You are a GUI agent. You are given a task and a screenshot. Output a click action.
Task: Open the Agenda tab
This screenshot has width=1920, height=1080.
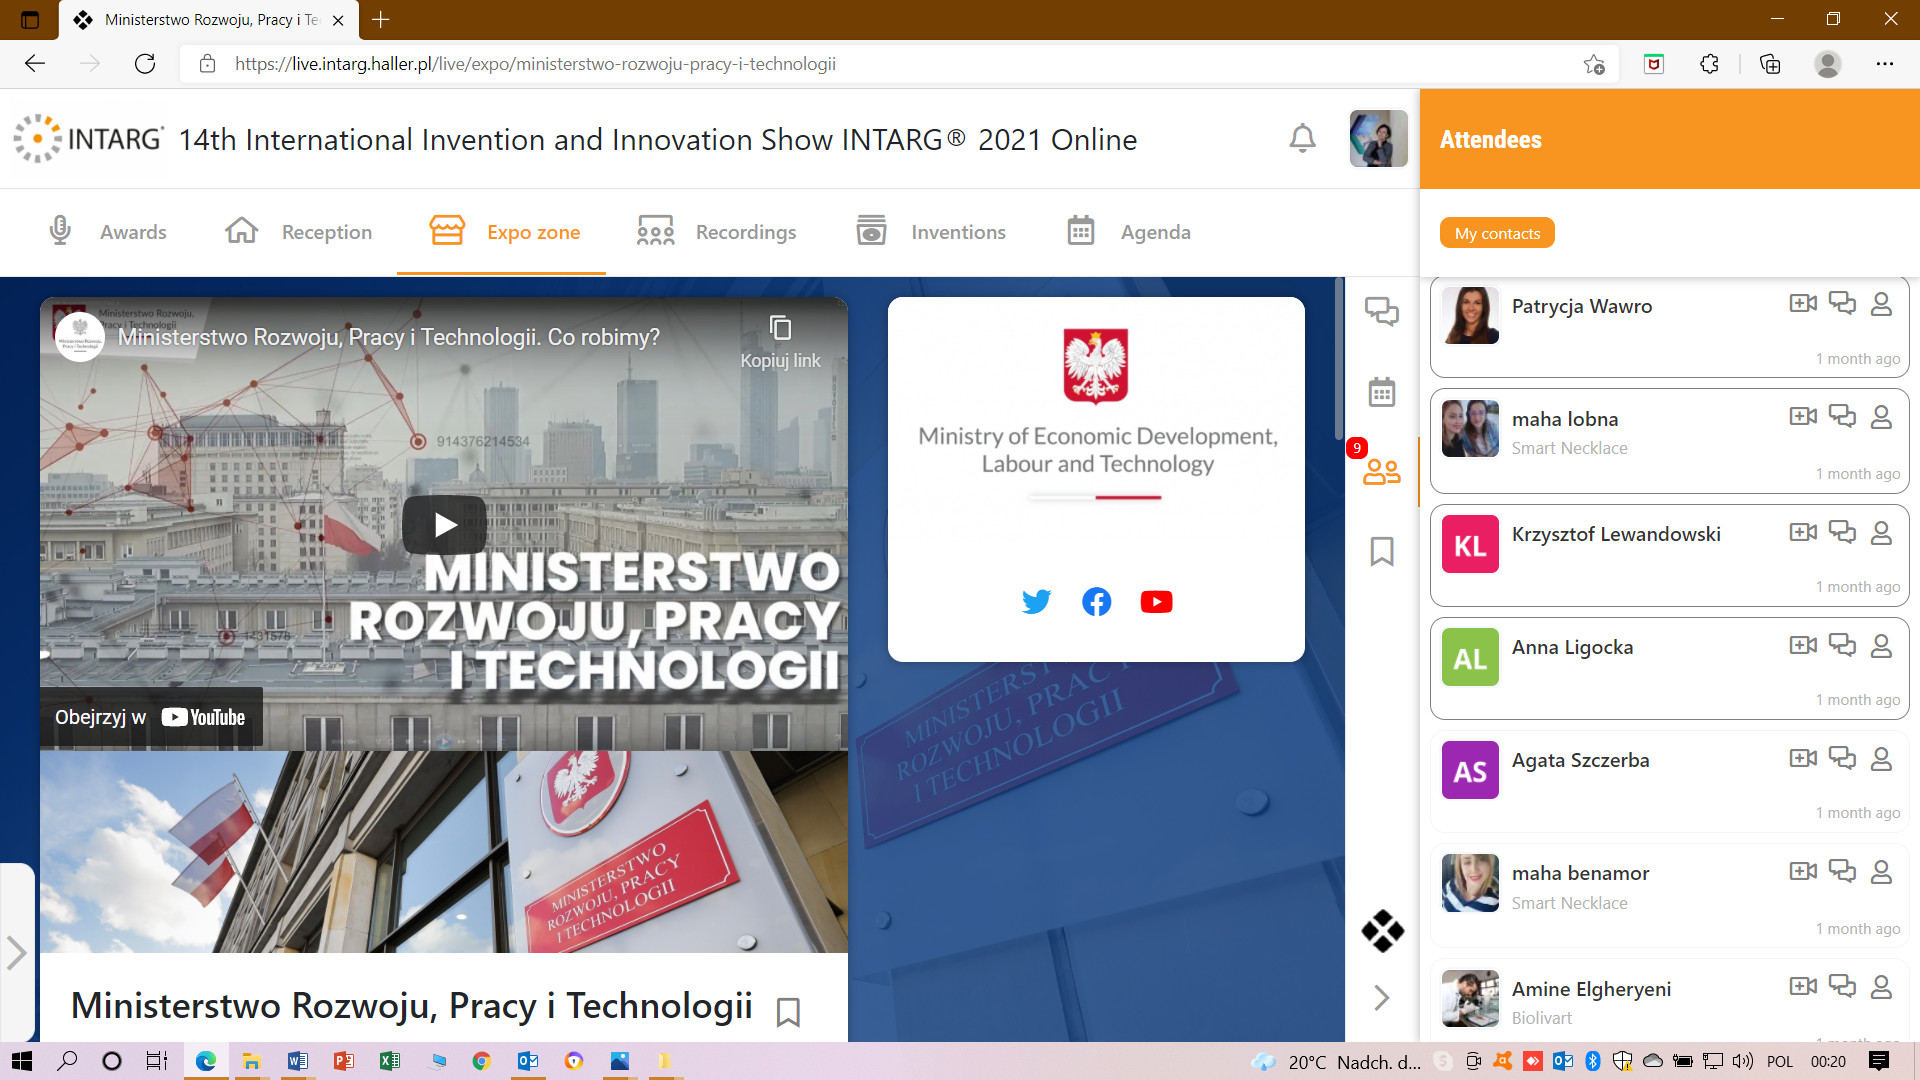pyautogui.click(x=1128, y=232)
